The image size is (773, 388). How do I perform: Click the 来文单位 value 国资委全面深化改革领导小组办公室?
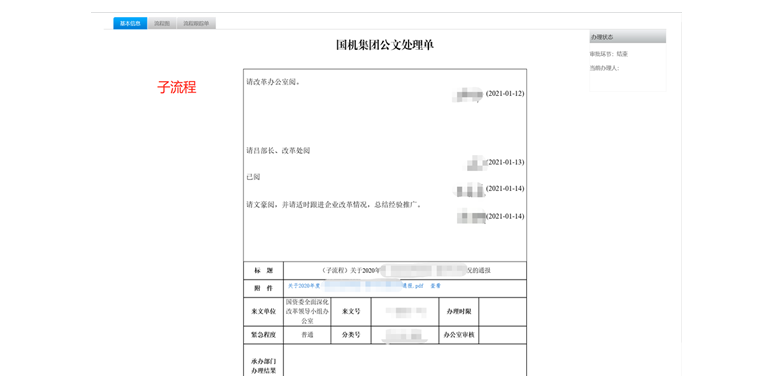tap(307, 311)
